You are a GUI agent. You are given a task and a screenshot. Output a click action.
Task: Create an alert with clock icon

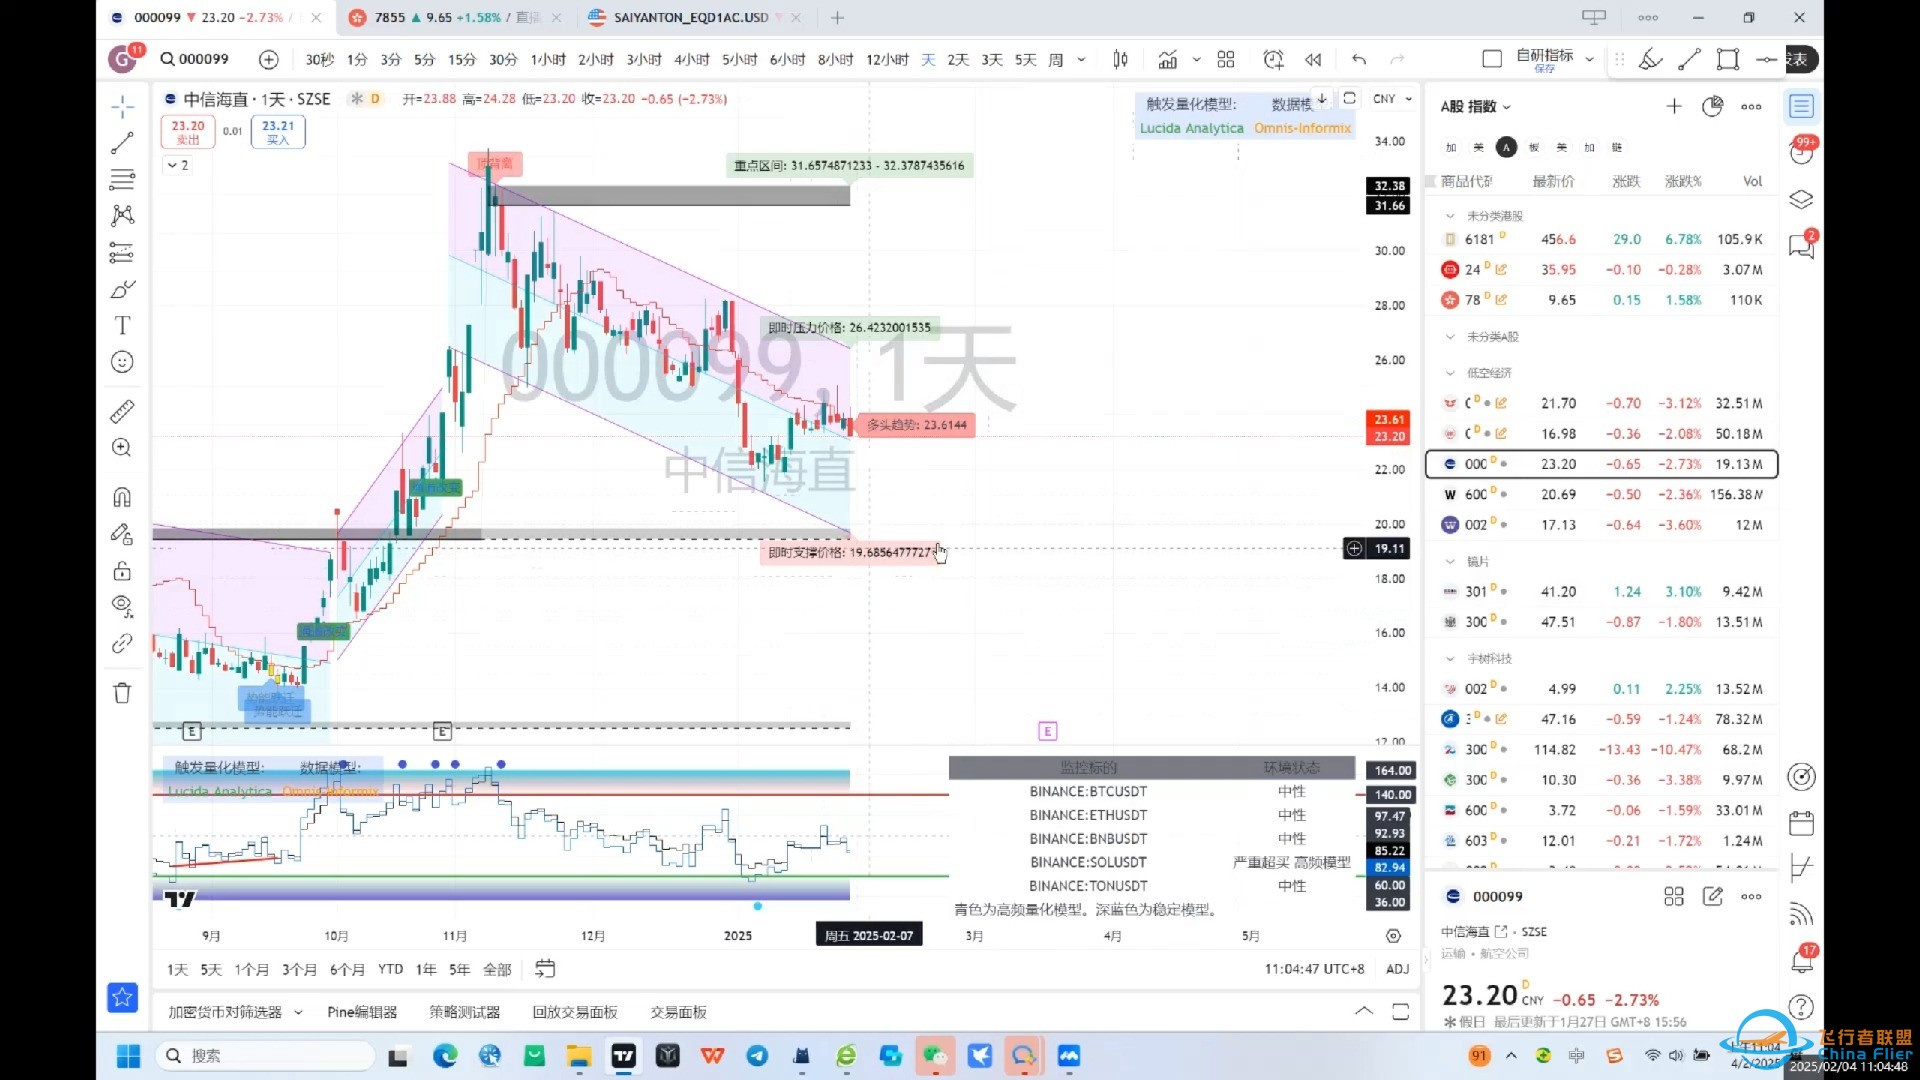click(1273, 60)
